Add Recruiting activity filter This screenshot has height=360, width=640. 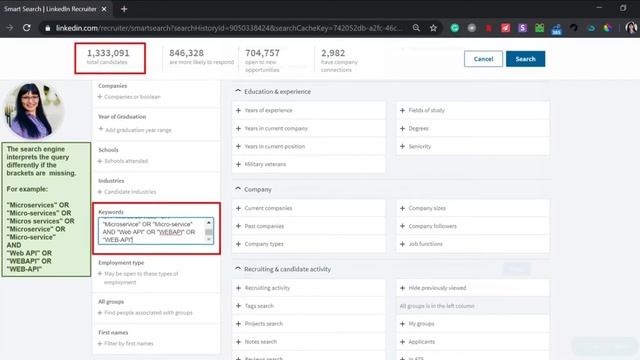pyautogui.click(x=309, y=288)
